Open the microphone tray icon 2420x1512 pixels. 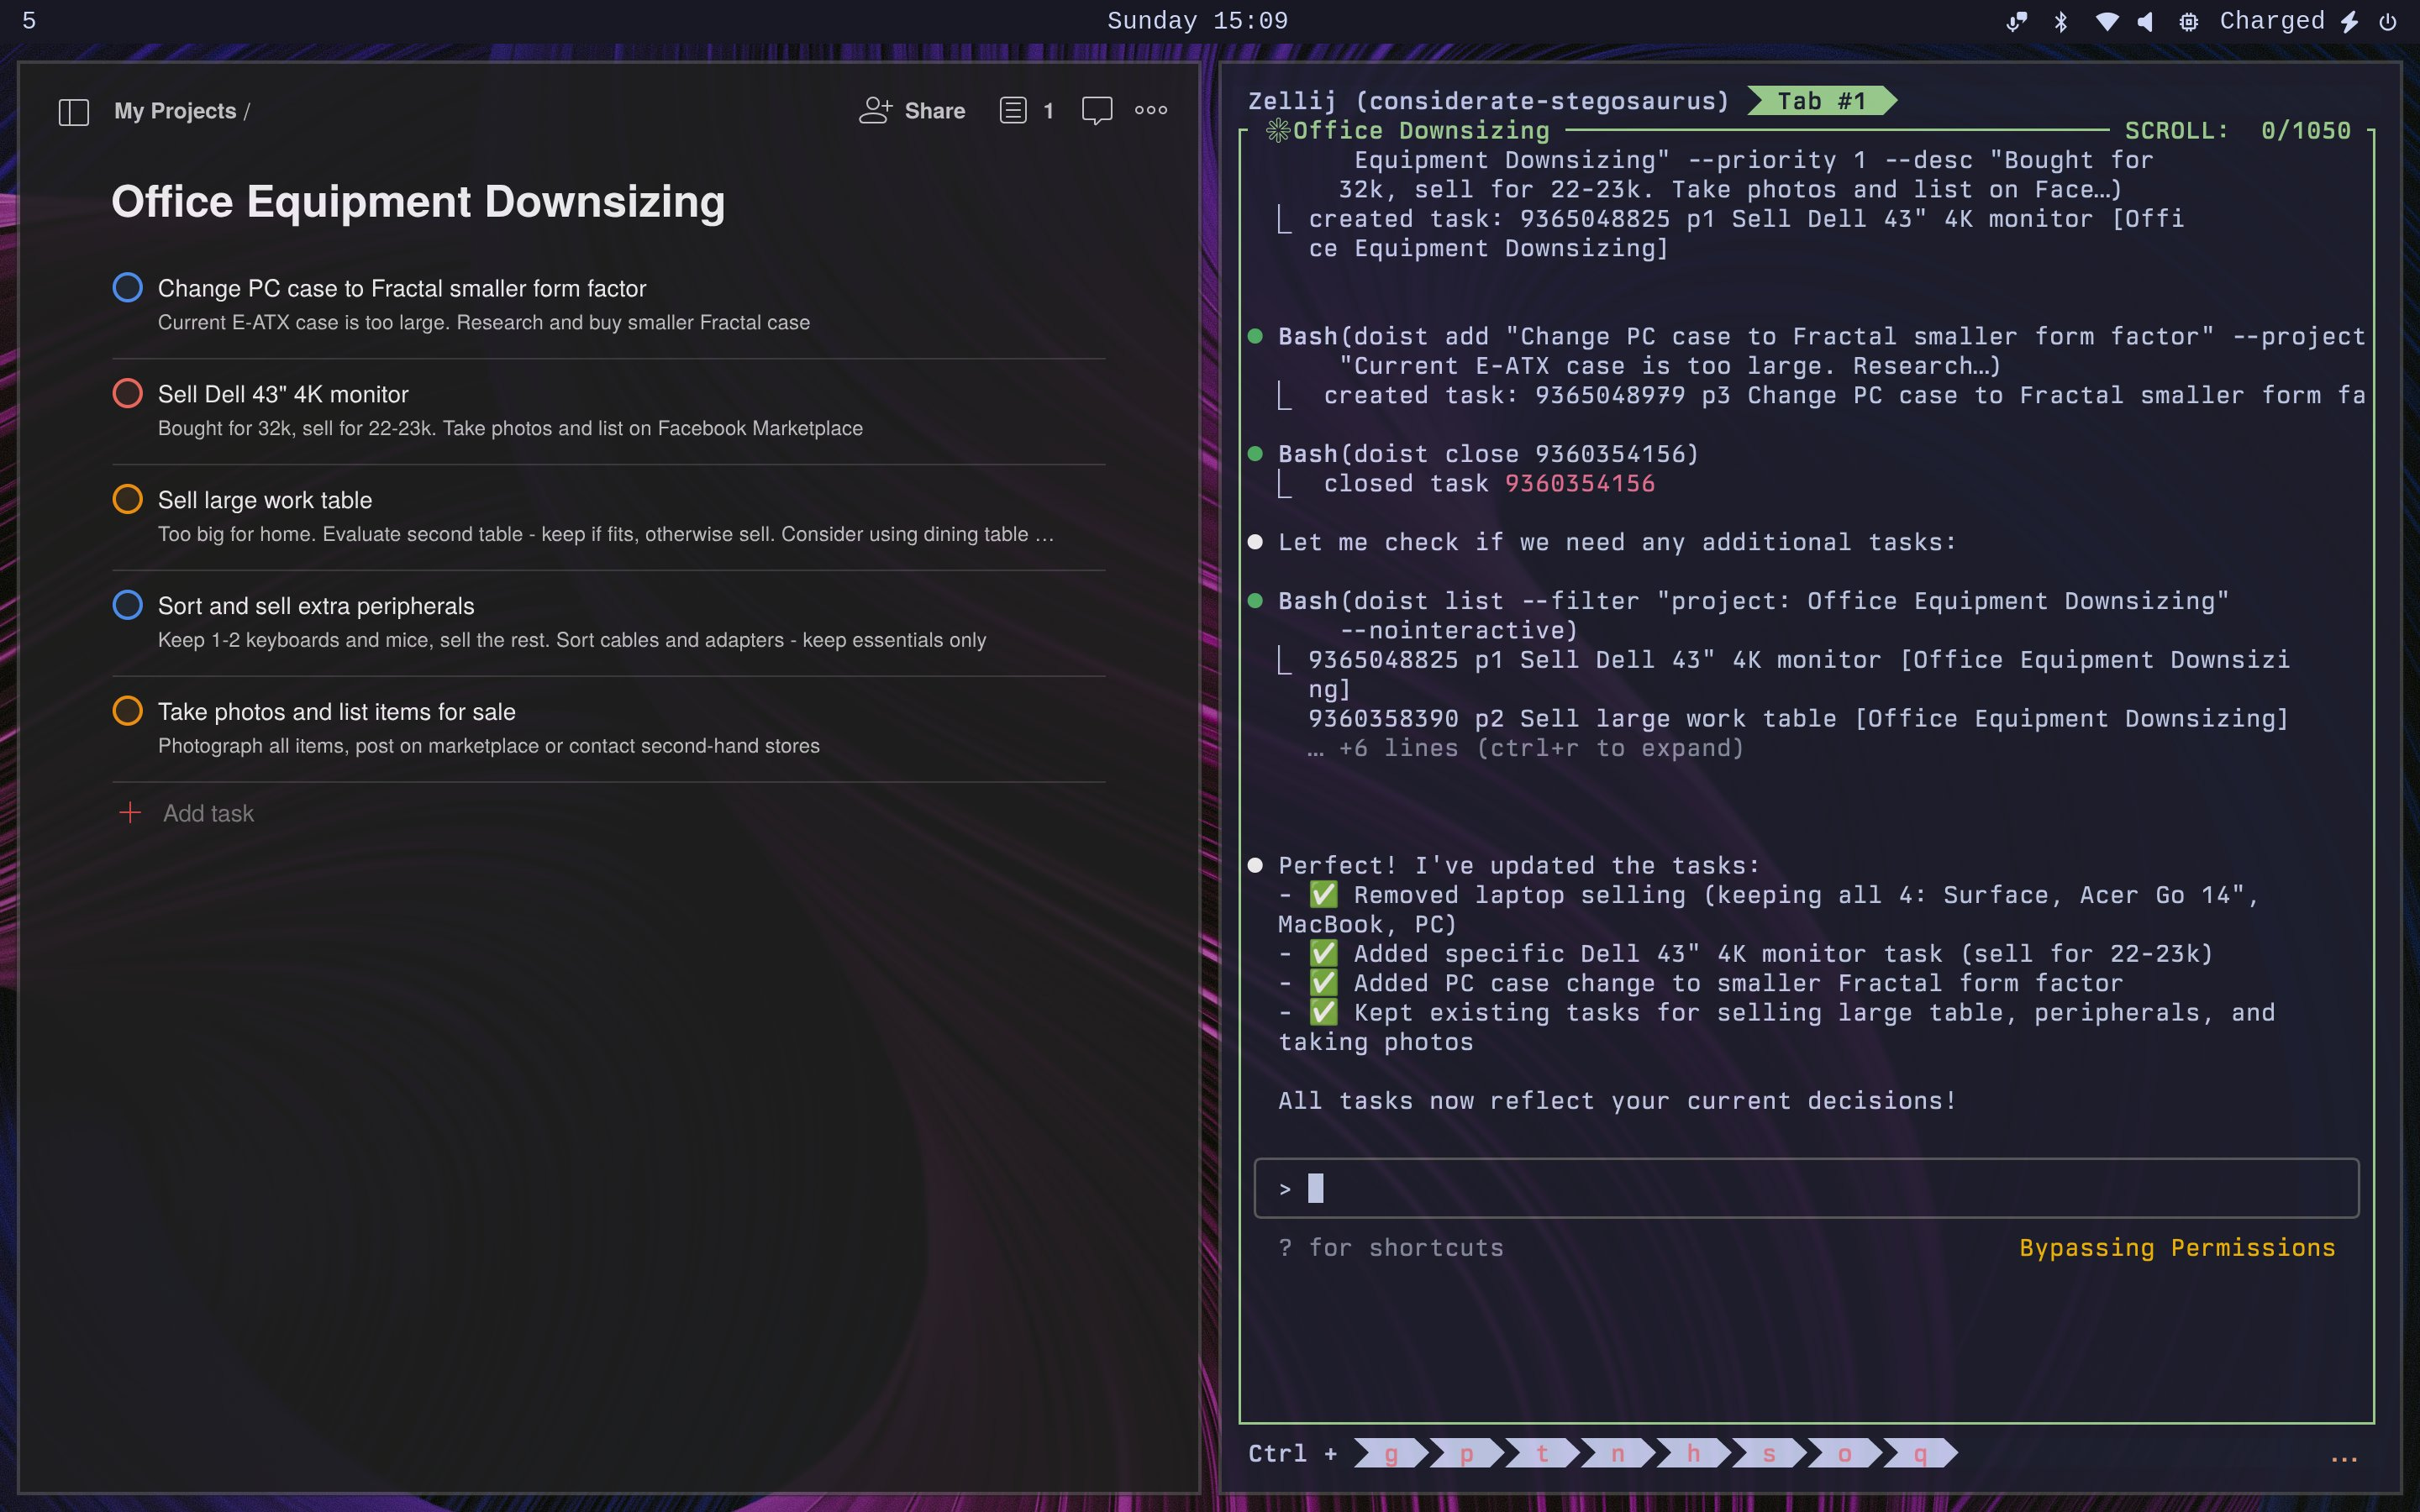[2016, 22]
